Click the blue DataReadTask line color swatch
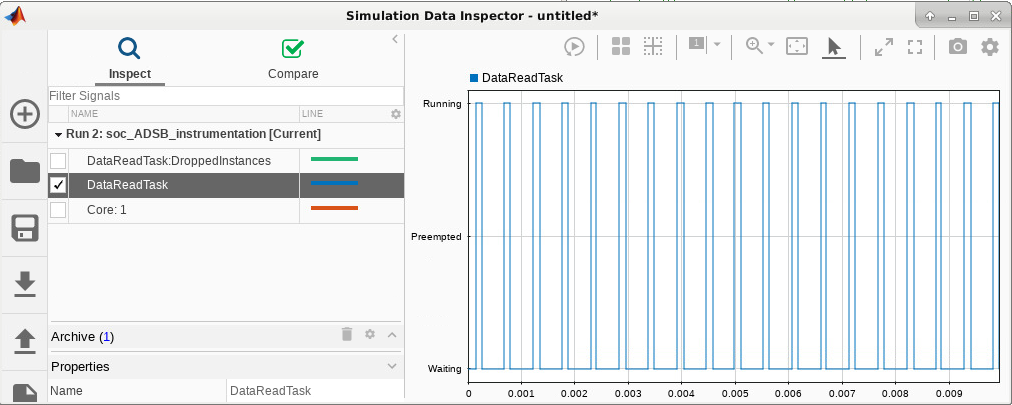 coord(334,184)
